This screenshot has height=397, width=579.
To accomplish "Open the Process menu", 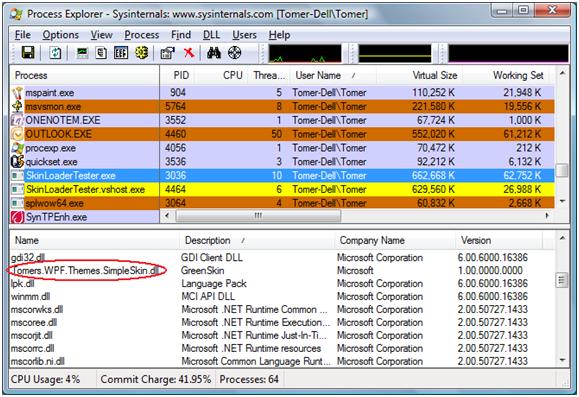I will coord(141,35).
